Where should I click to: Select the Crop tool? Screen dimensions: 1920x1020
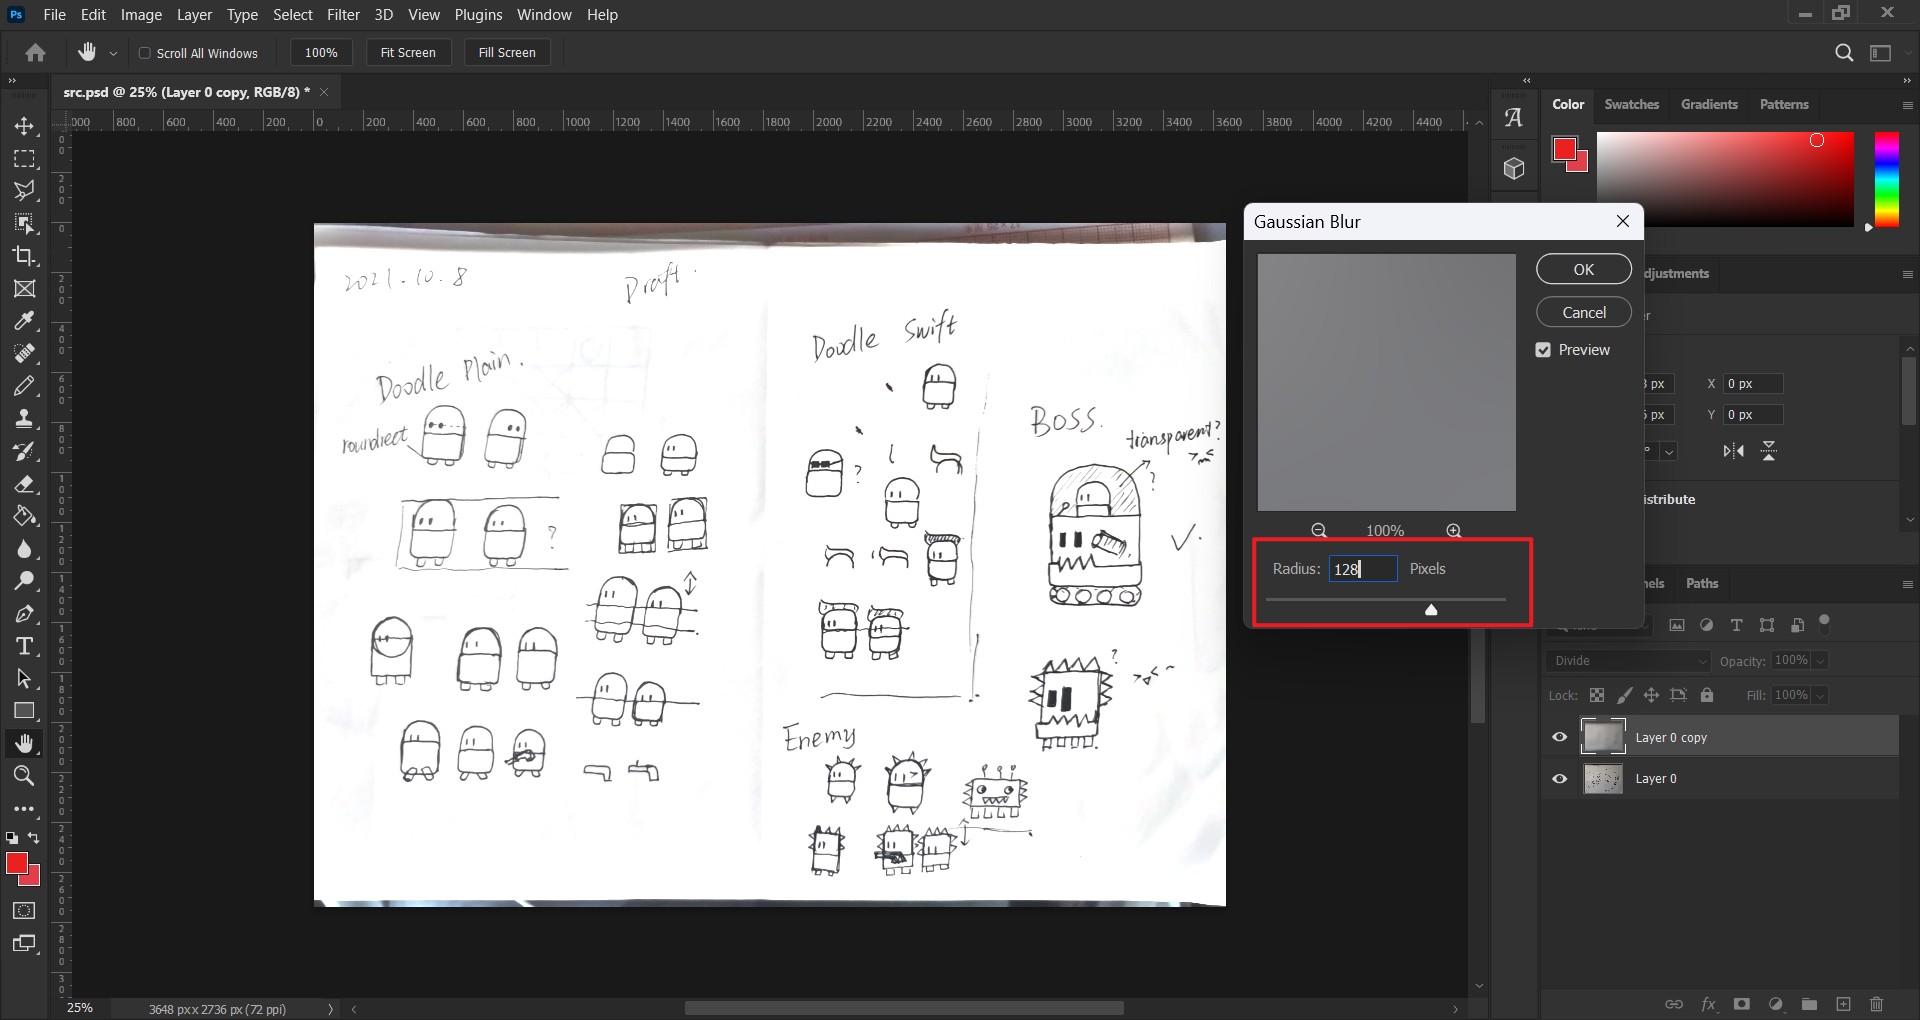point(24,256)
